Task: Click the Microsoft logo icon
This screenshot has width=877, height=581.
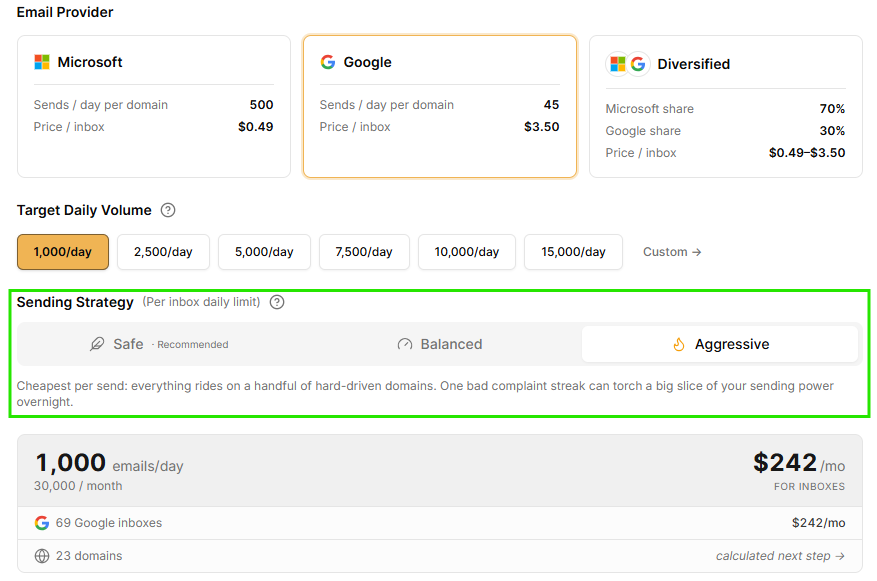Action: coord(42,62)
